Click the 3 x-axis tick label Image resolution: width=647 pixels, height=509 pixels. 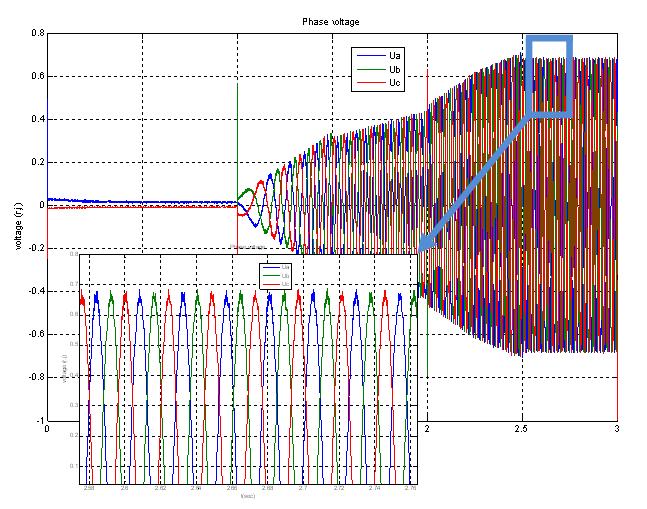pyautogui.click(x=617, y=429)
